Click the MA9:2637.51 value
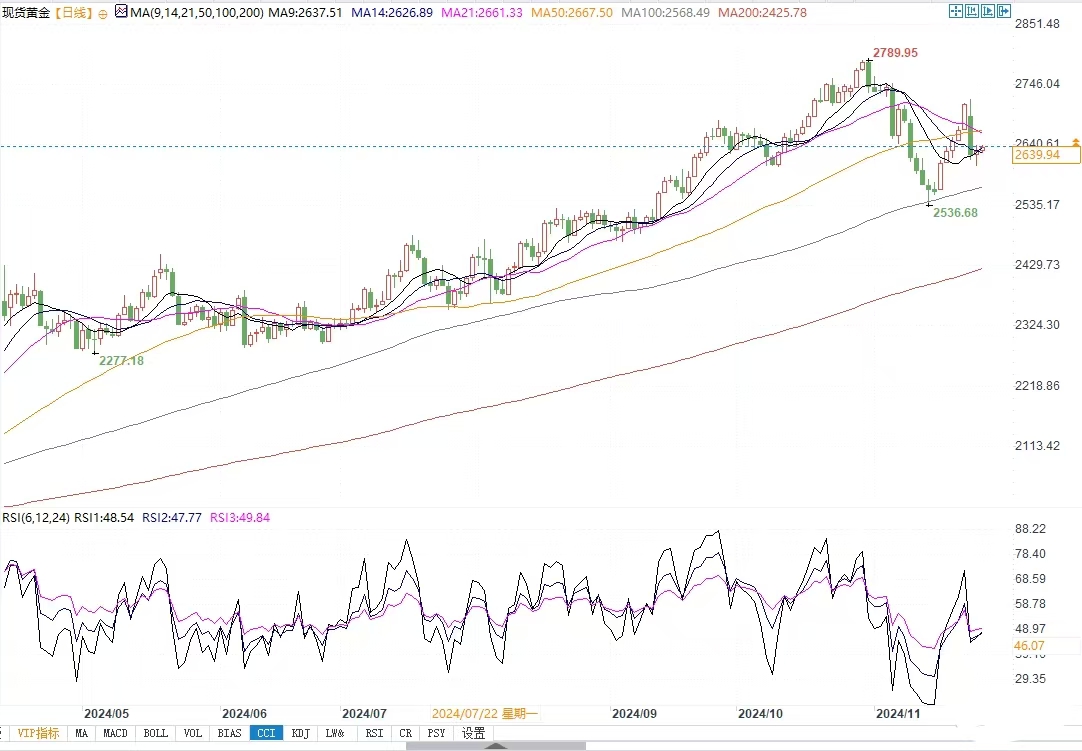Image resolution: width=1082 pixels, height=751 pixels. point(305,12)
